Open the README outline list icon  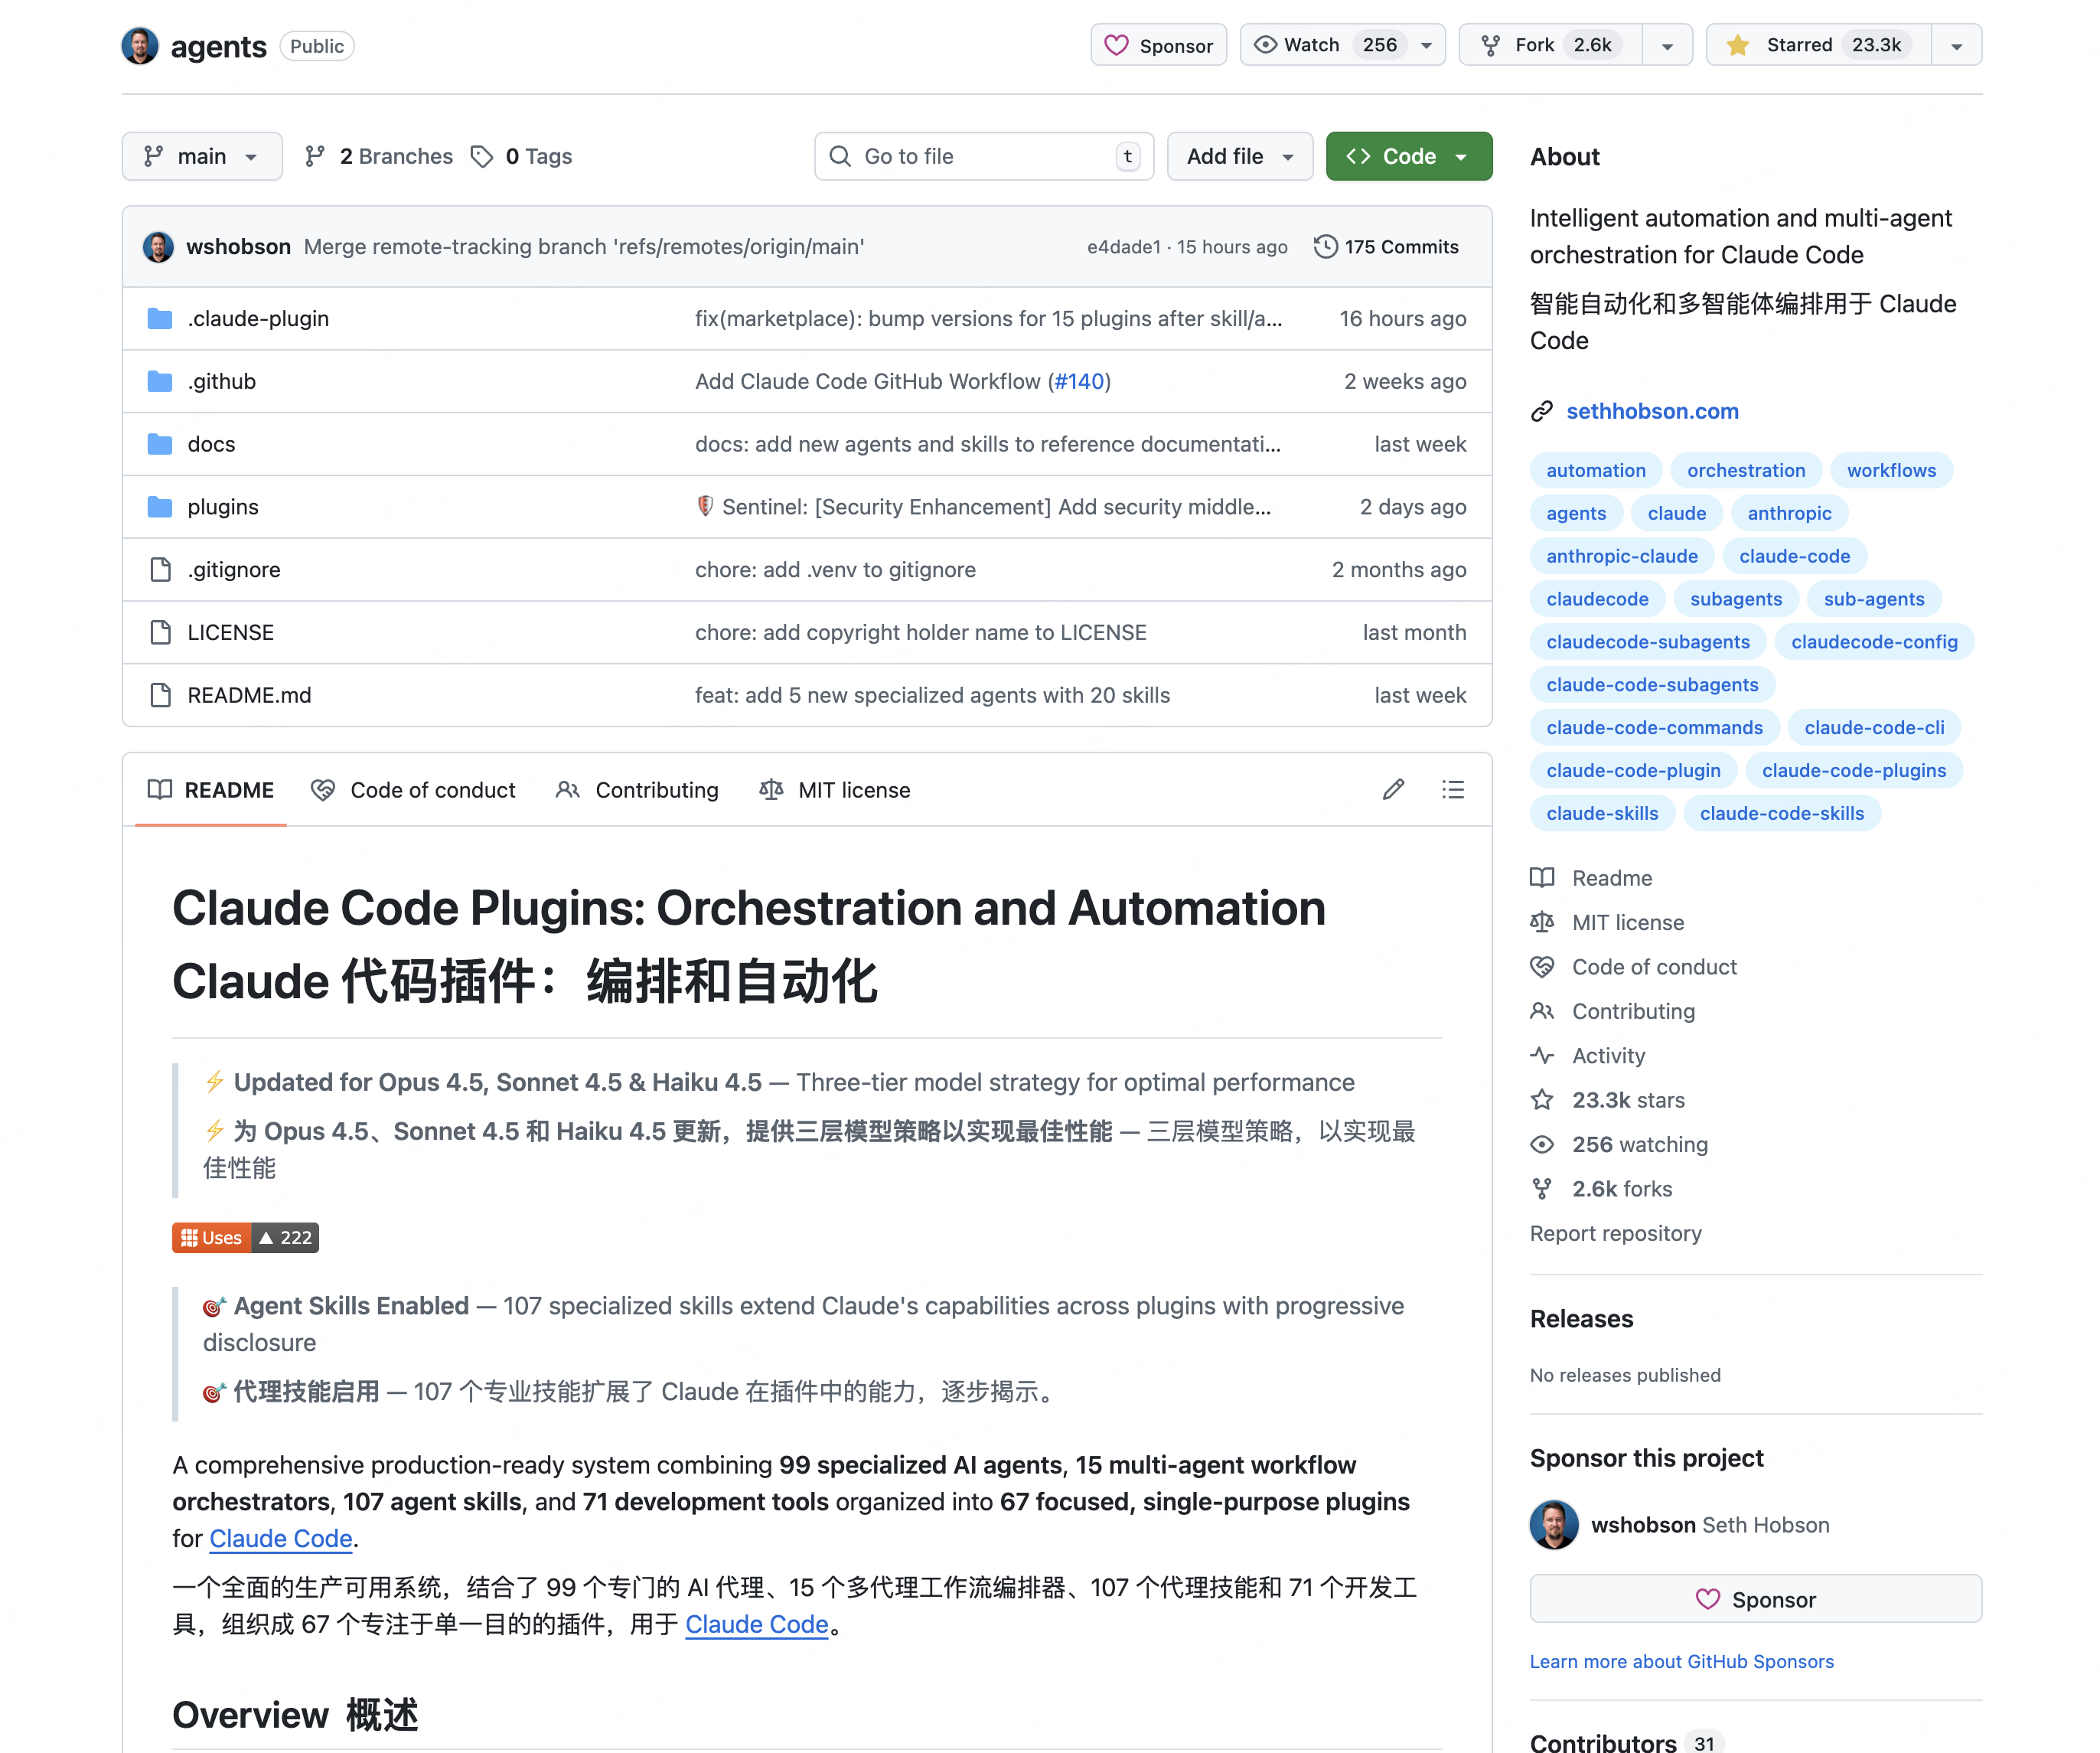pyautogui.click(x=1453, y=790)
